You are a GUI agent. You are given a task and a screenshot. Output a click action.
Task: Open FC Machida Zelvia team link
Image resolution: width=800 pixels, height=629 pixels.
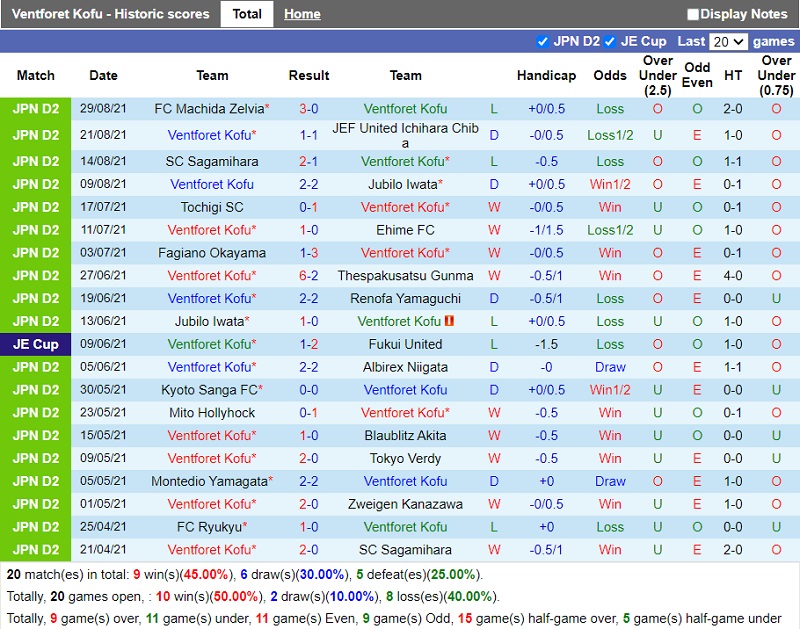209,108
